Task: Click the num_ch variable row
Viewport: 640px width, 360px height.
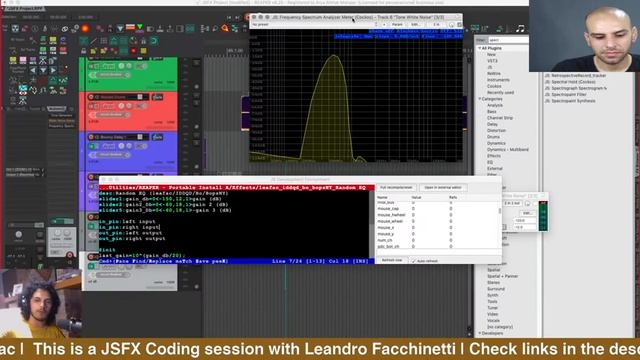Action: coord(437,240)
